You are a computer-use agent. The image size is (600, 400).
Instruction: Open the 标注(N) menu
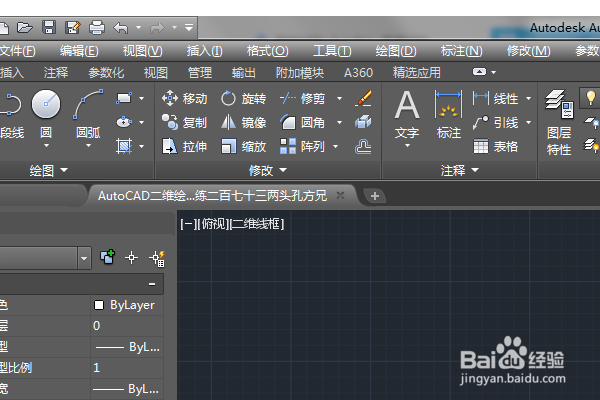pyautogui.click(x=461, y=51)
